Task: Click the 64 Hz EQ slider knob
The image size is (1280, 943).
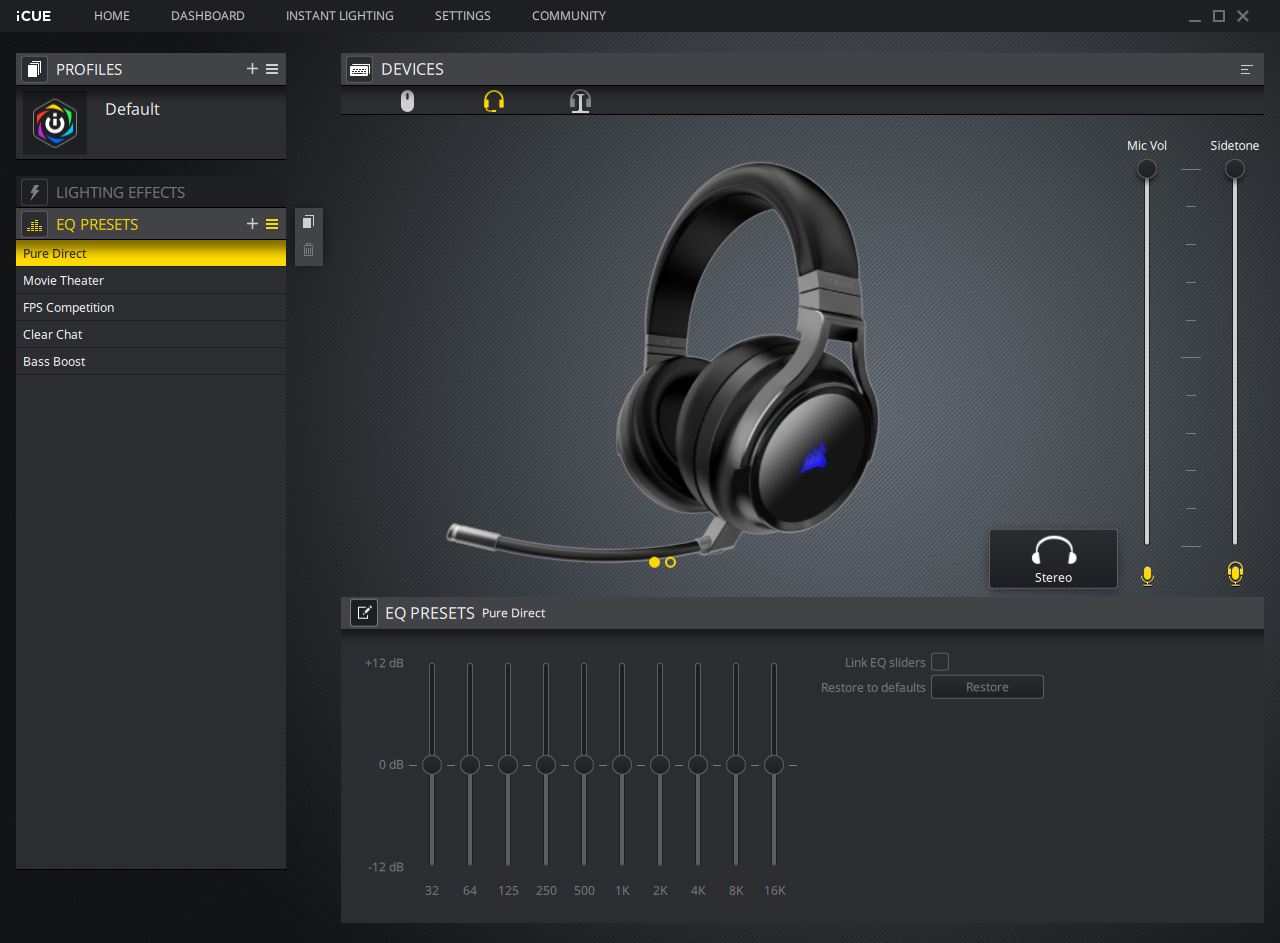Action: 470,765
